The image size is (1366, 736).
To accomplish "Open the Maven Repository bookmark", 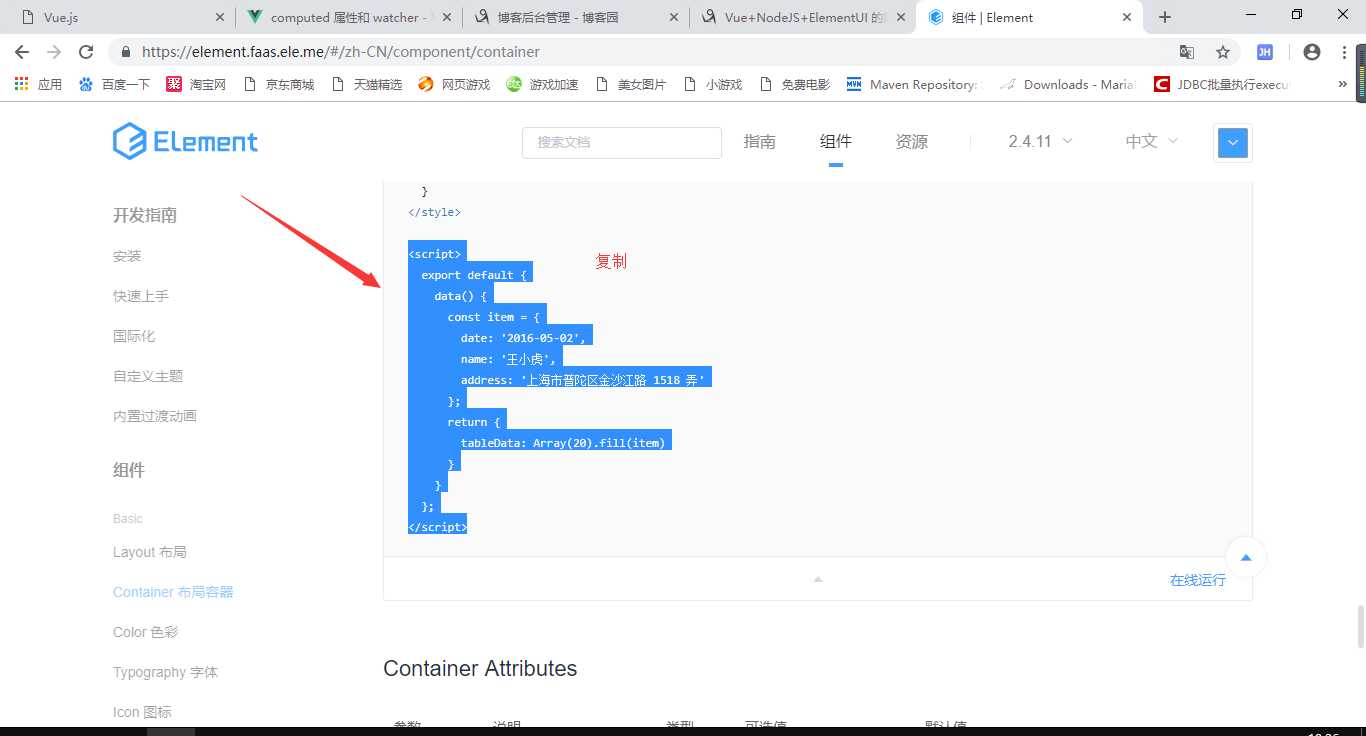I will [913, 84].
